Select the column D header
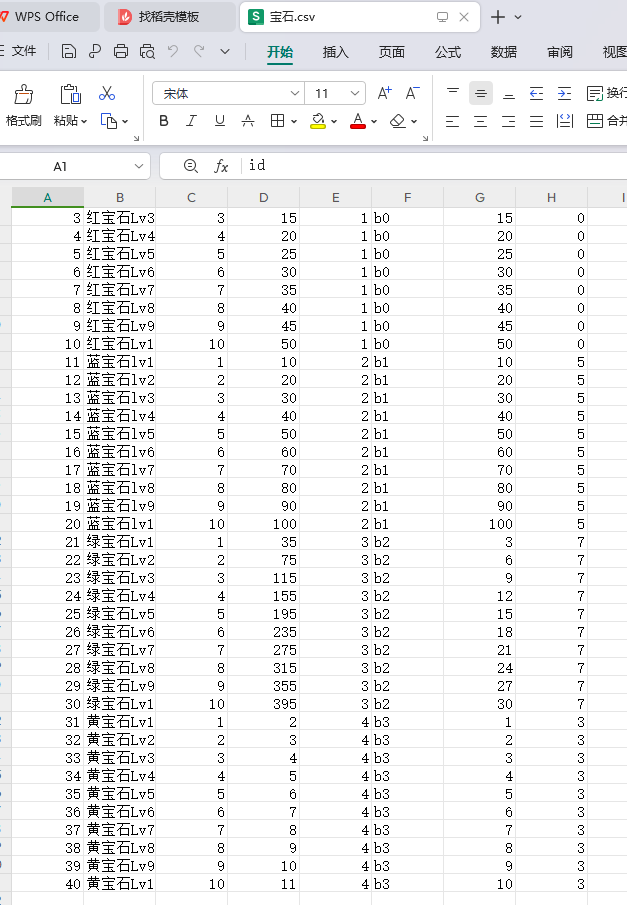 [263, 198]
